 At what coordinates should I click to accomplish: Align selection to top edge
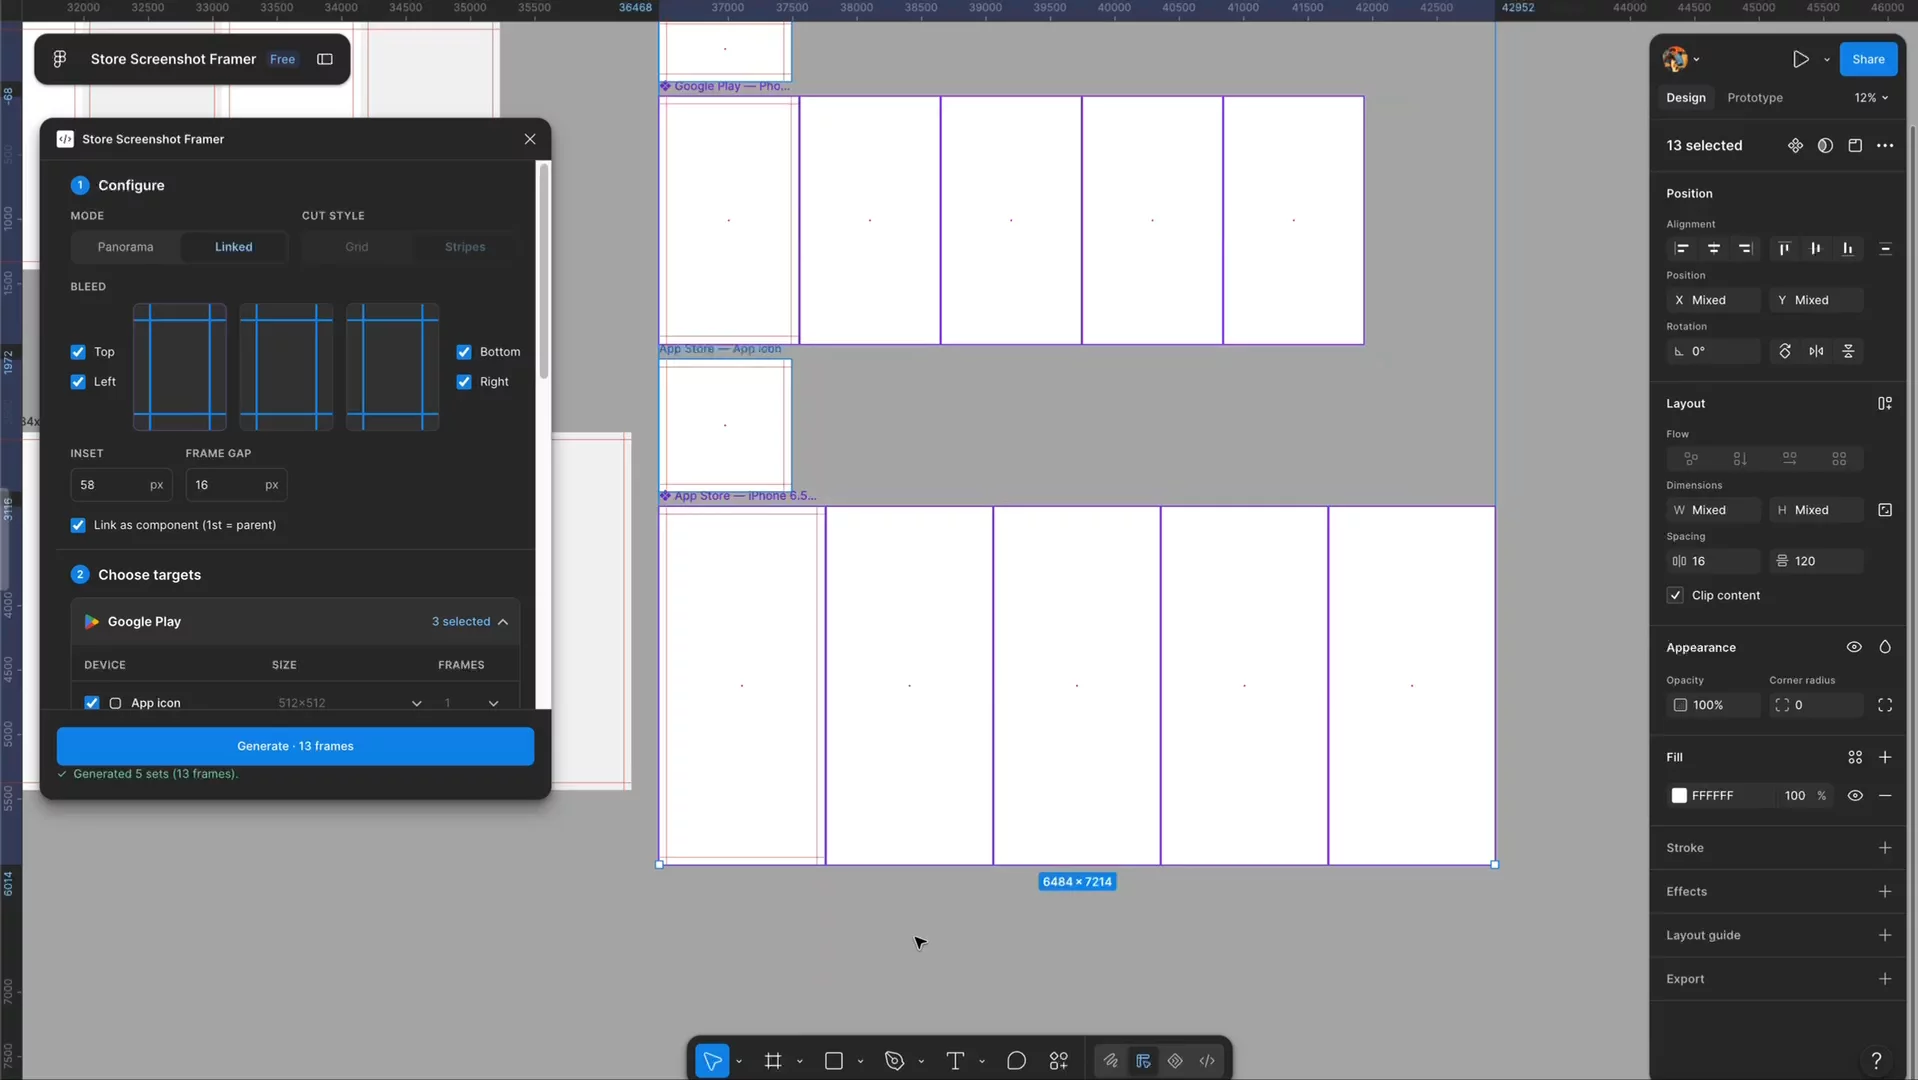pos(1784,248)
